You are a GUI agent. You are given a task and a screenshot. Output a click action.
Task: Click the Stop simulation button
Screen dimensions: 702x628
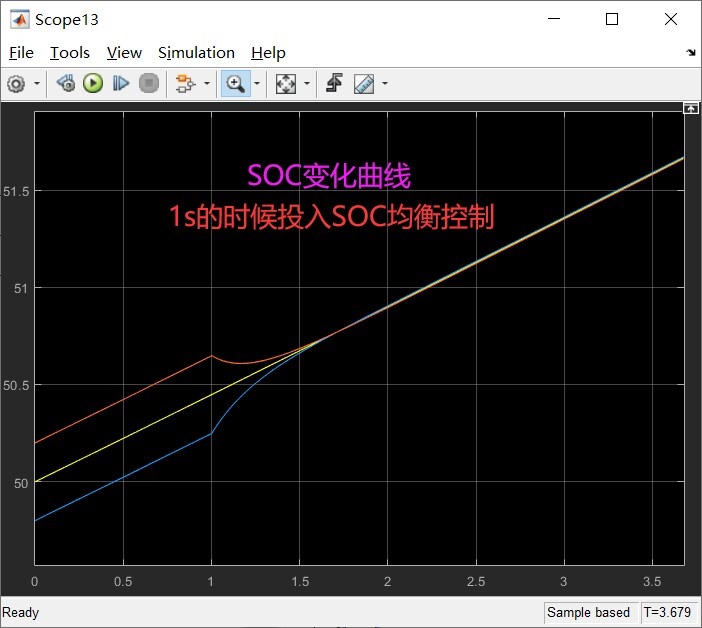149,83
